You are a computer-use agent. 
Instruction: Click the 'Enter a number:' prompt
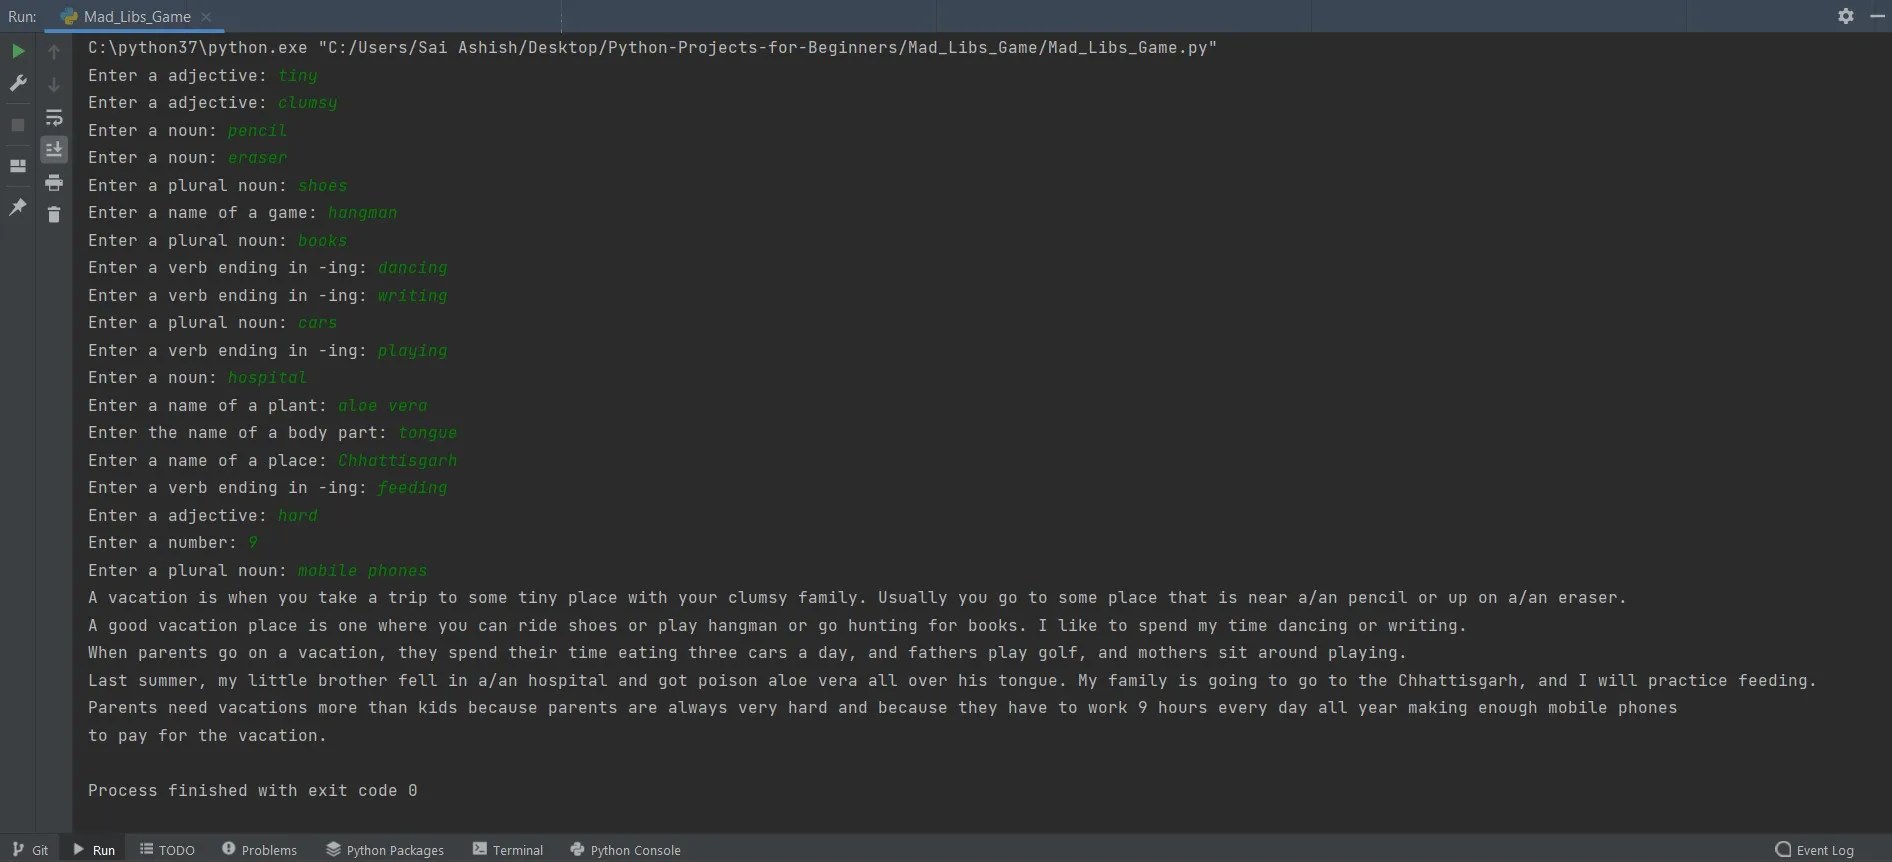(x=162, y=543)
